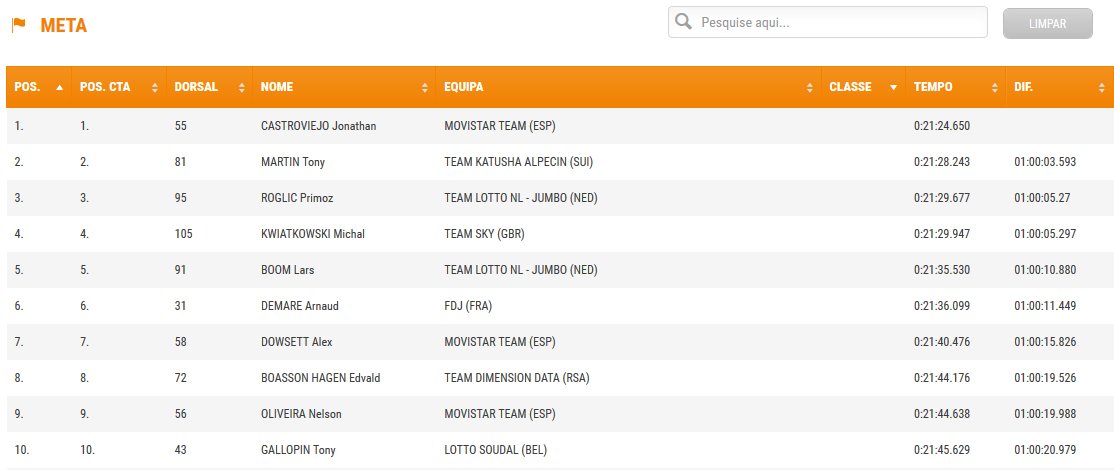Click the sort arrows icon in TEMPO header
This screenshot has width=1114, height=470.
coord(995,88)
